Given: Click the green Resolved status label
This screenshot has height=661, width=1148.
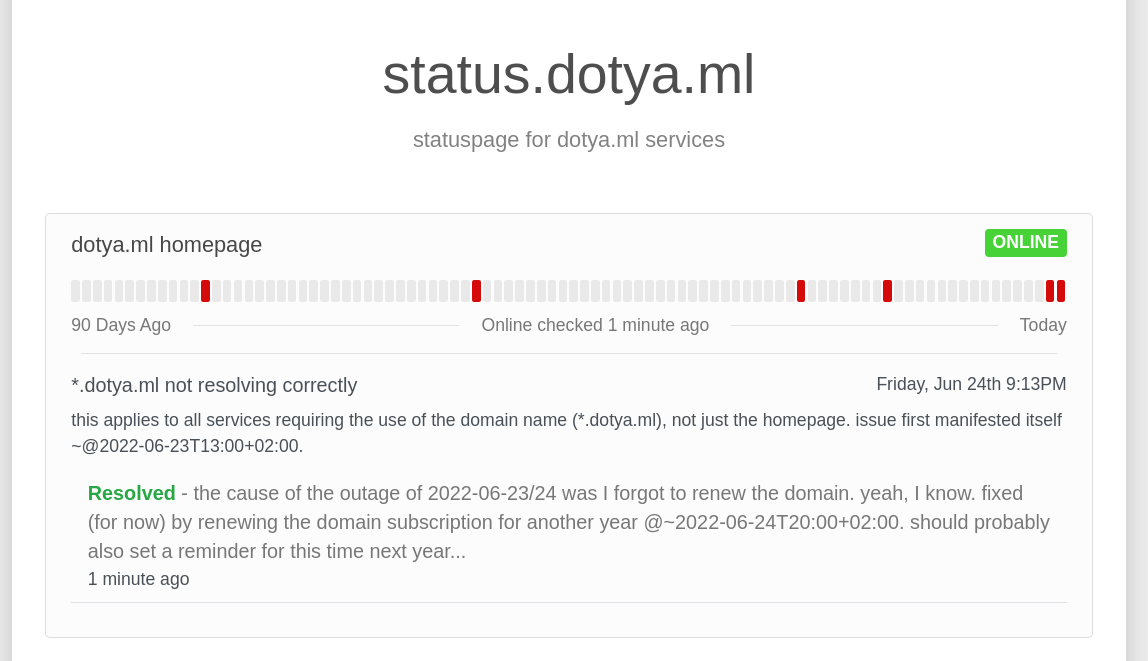Looking at the screenshot, I should point(131,493).
